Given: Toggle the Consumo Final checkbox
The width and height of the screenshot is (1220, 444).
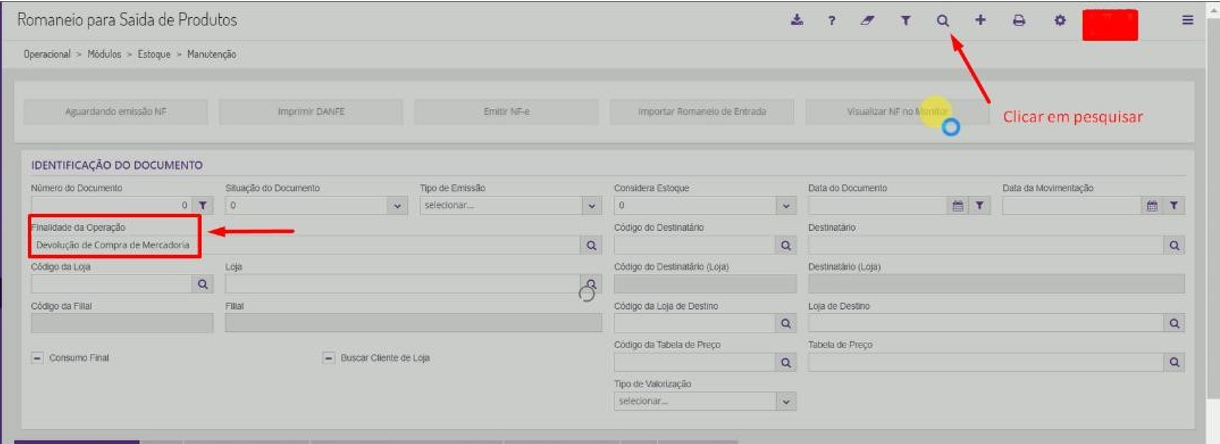Looking at the screenshot, I should [38, 358].
